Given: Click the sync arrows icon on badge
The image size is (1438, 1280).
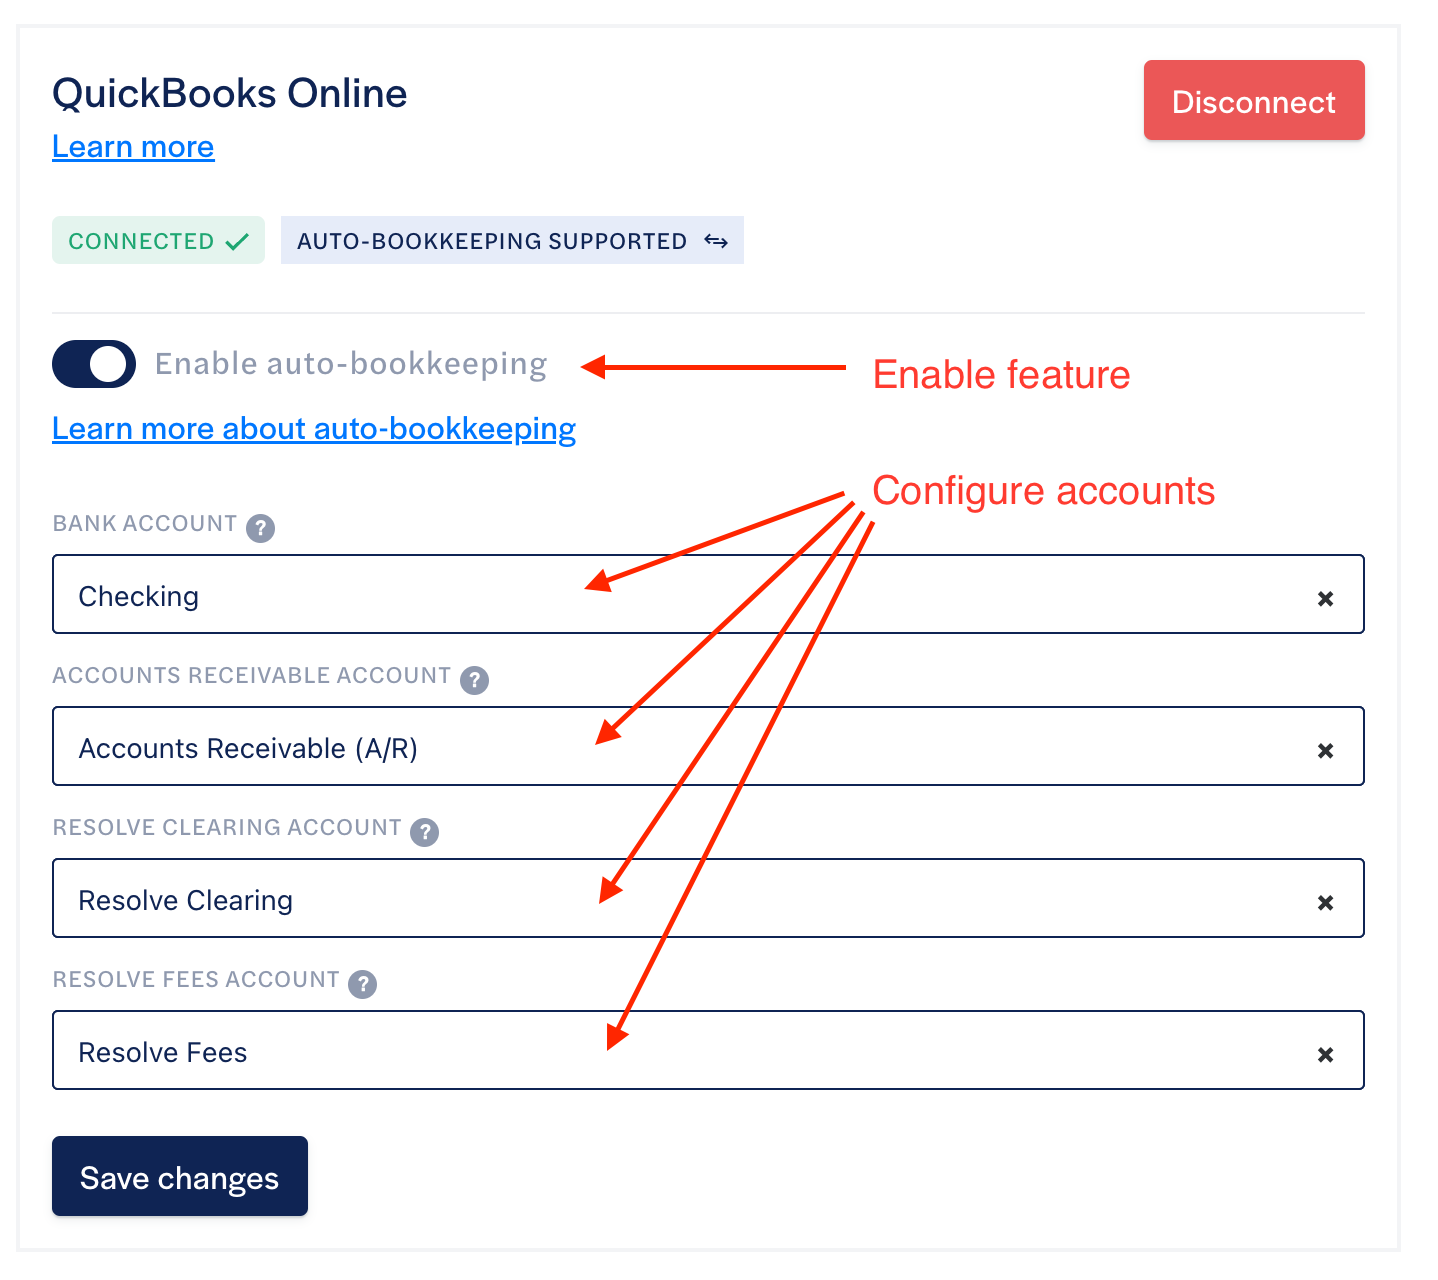Looking at the screenshot, I should [716, 241].
